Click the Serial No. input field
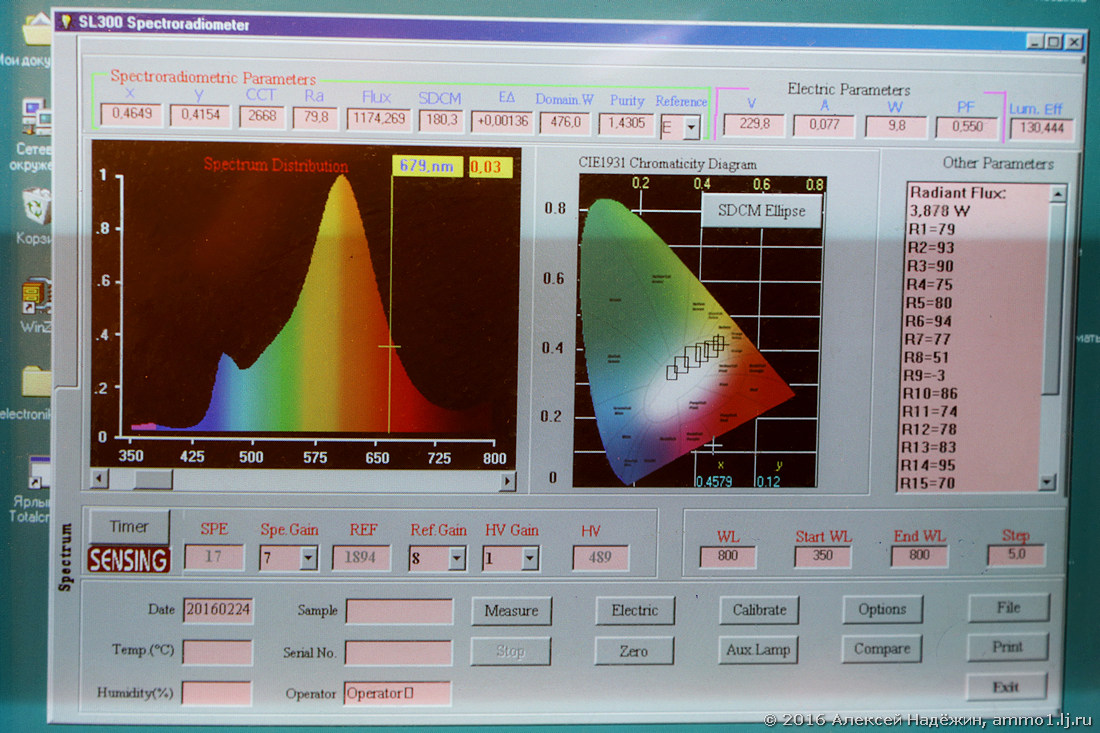Viewport: 1100px width, 733px height. tap(398, 652)
